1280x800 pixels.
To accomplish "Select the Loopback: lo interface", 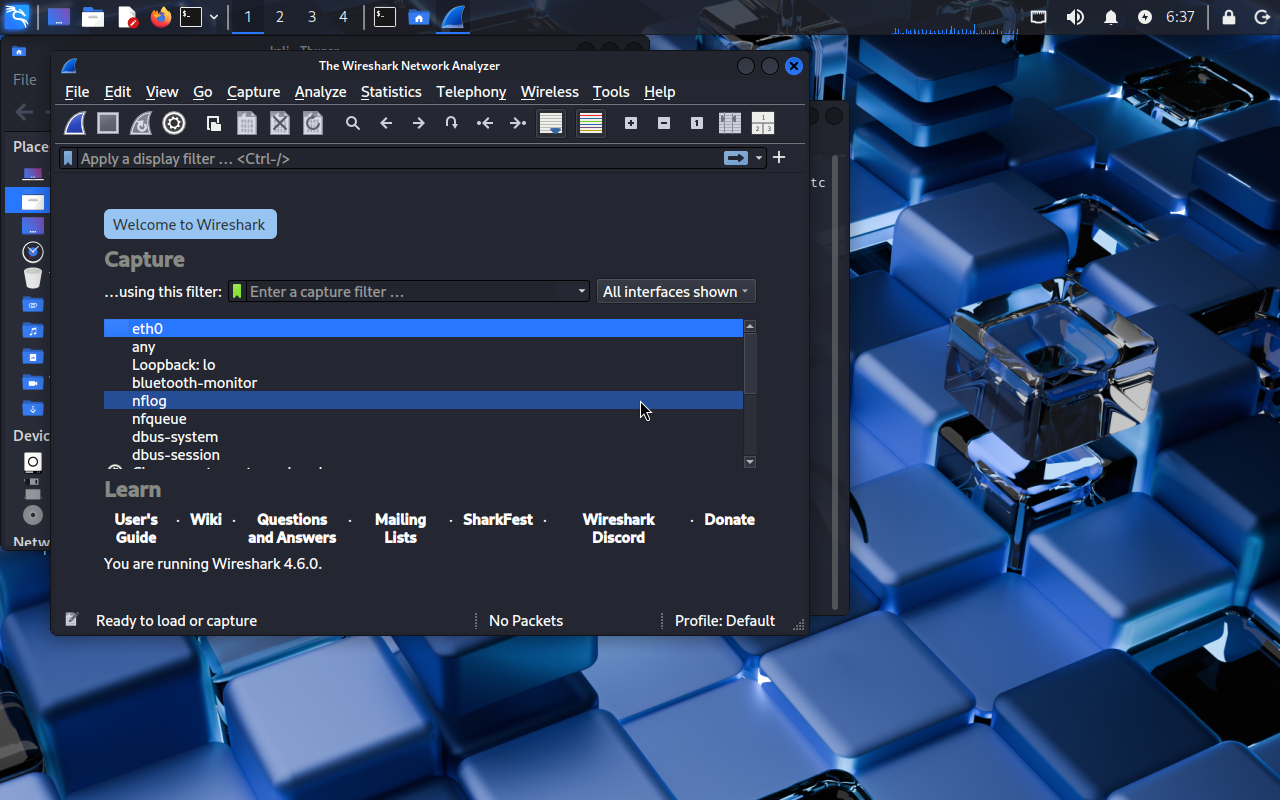I will (173, 365).
